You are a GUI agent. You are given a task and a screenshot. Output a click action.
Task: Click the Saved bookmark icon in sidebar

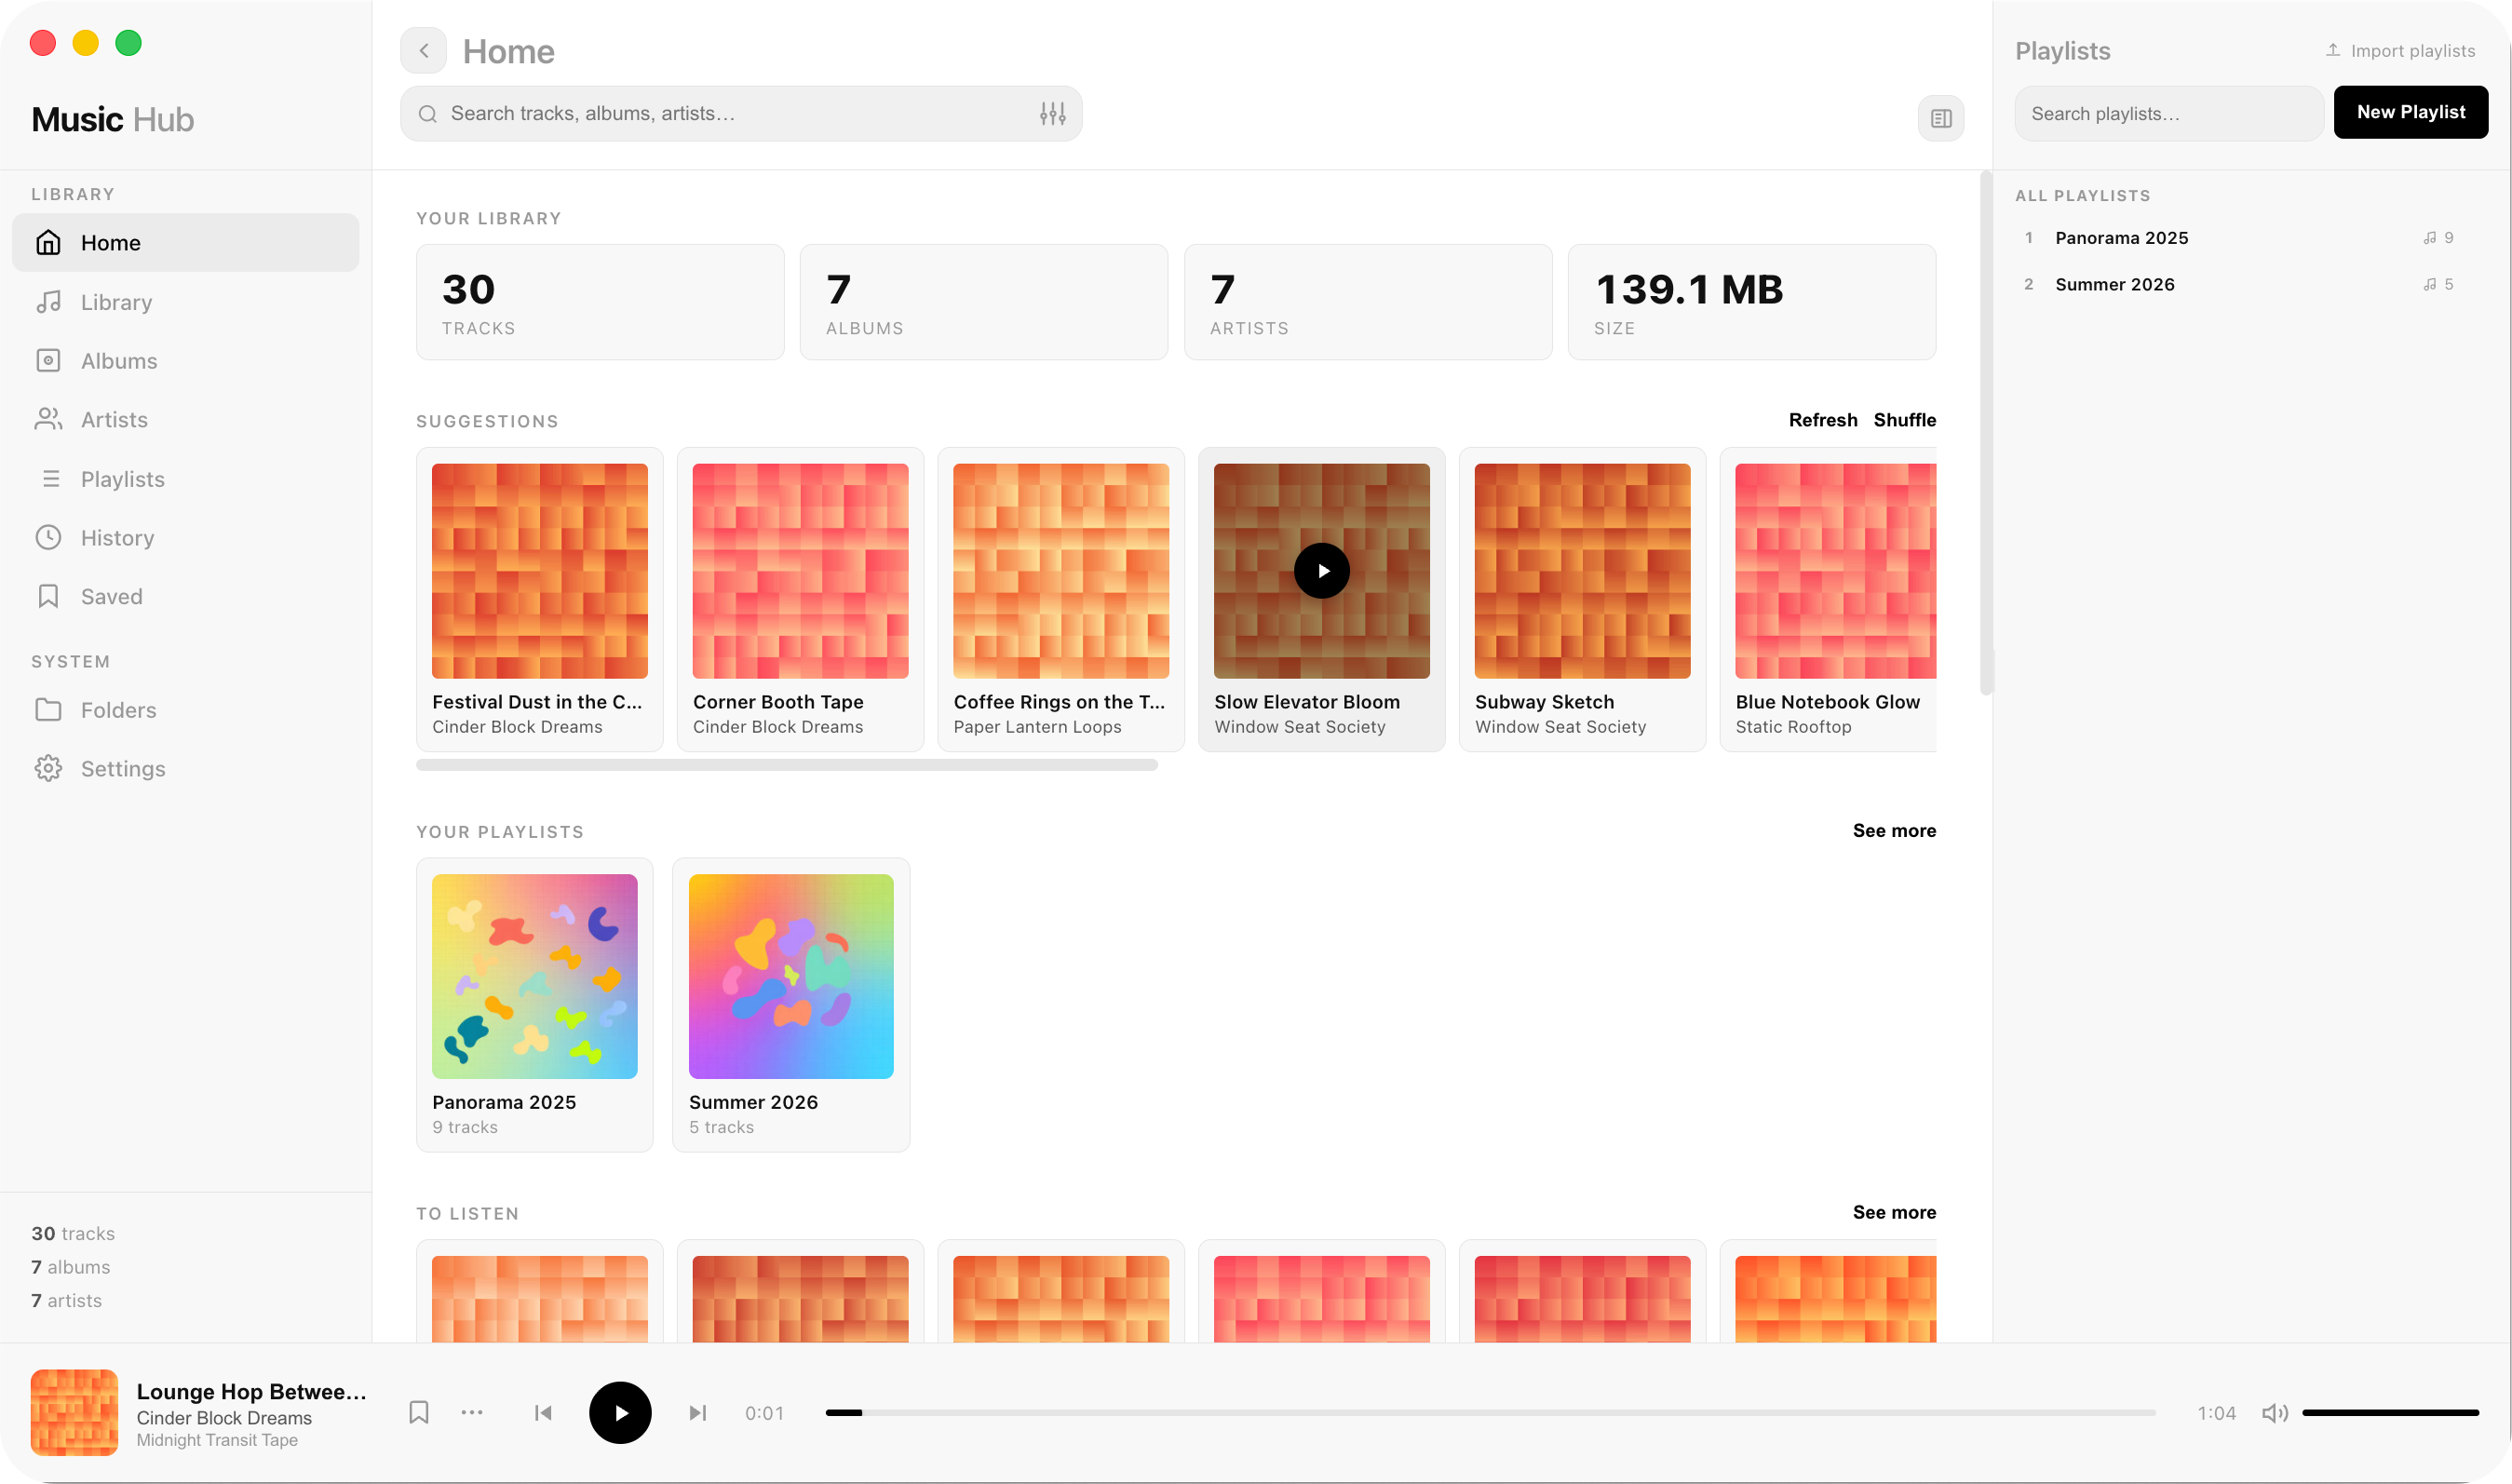[x=48, y=597]
